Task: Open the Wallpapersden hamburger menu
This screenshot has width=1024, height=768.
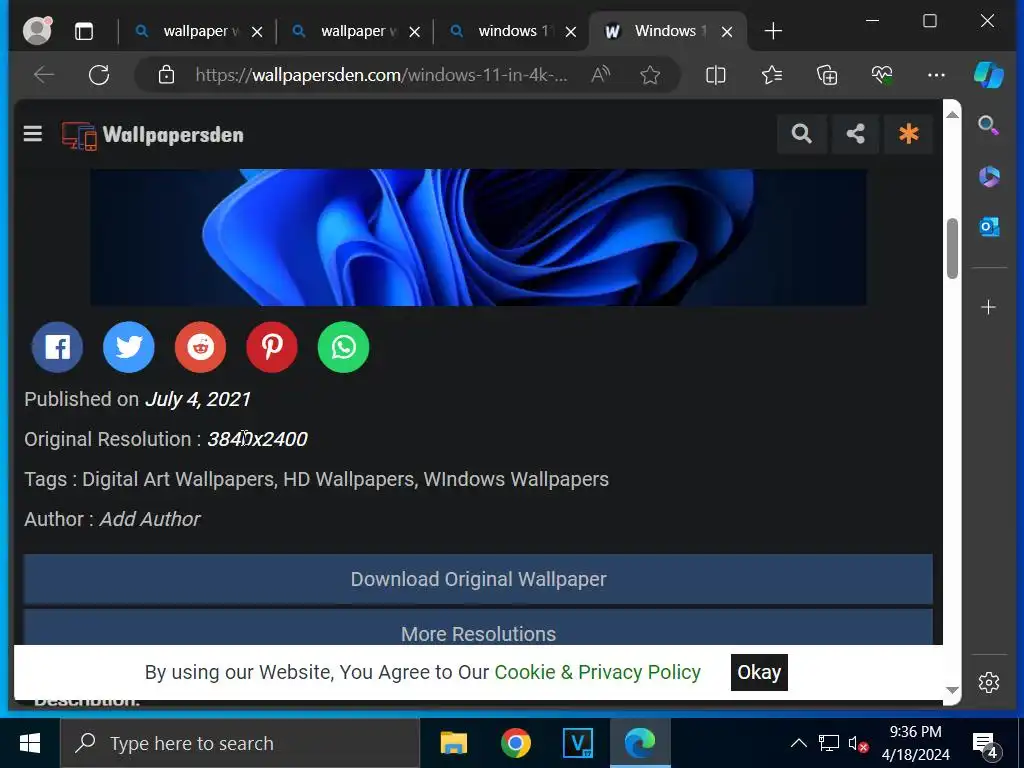Action: [33, 134]
